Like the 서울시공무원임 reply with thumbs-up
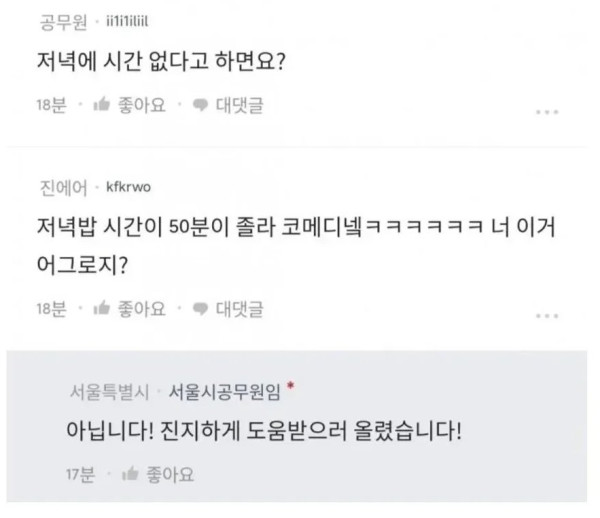Viewport: 600px width, 518px height. pyautogui.click(x=130, y=473)
